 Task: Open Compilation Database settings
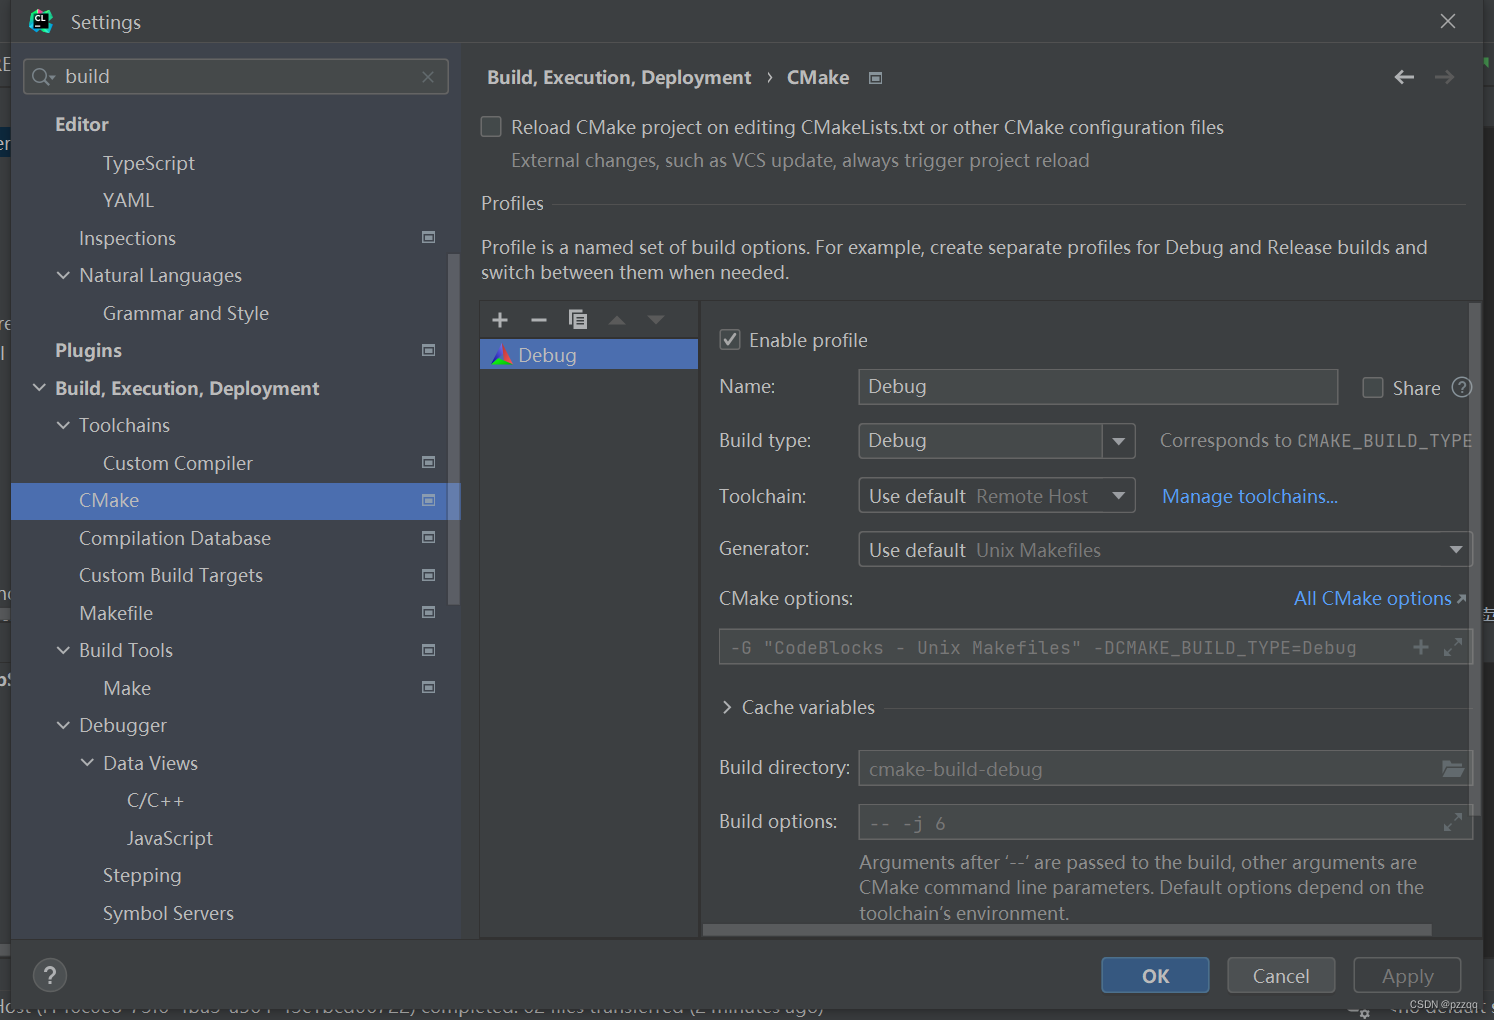pos(175,538)
